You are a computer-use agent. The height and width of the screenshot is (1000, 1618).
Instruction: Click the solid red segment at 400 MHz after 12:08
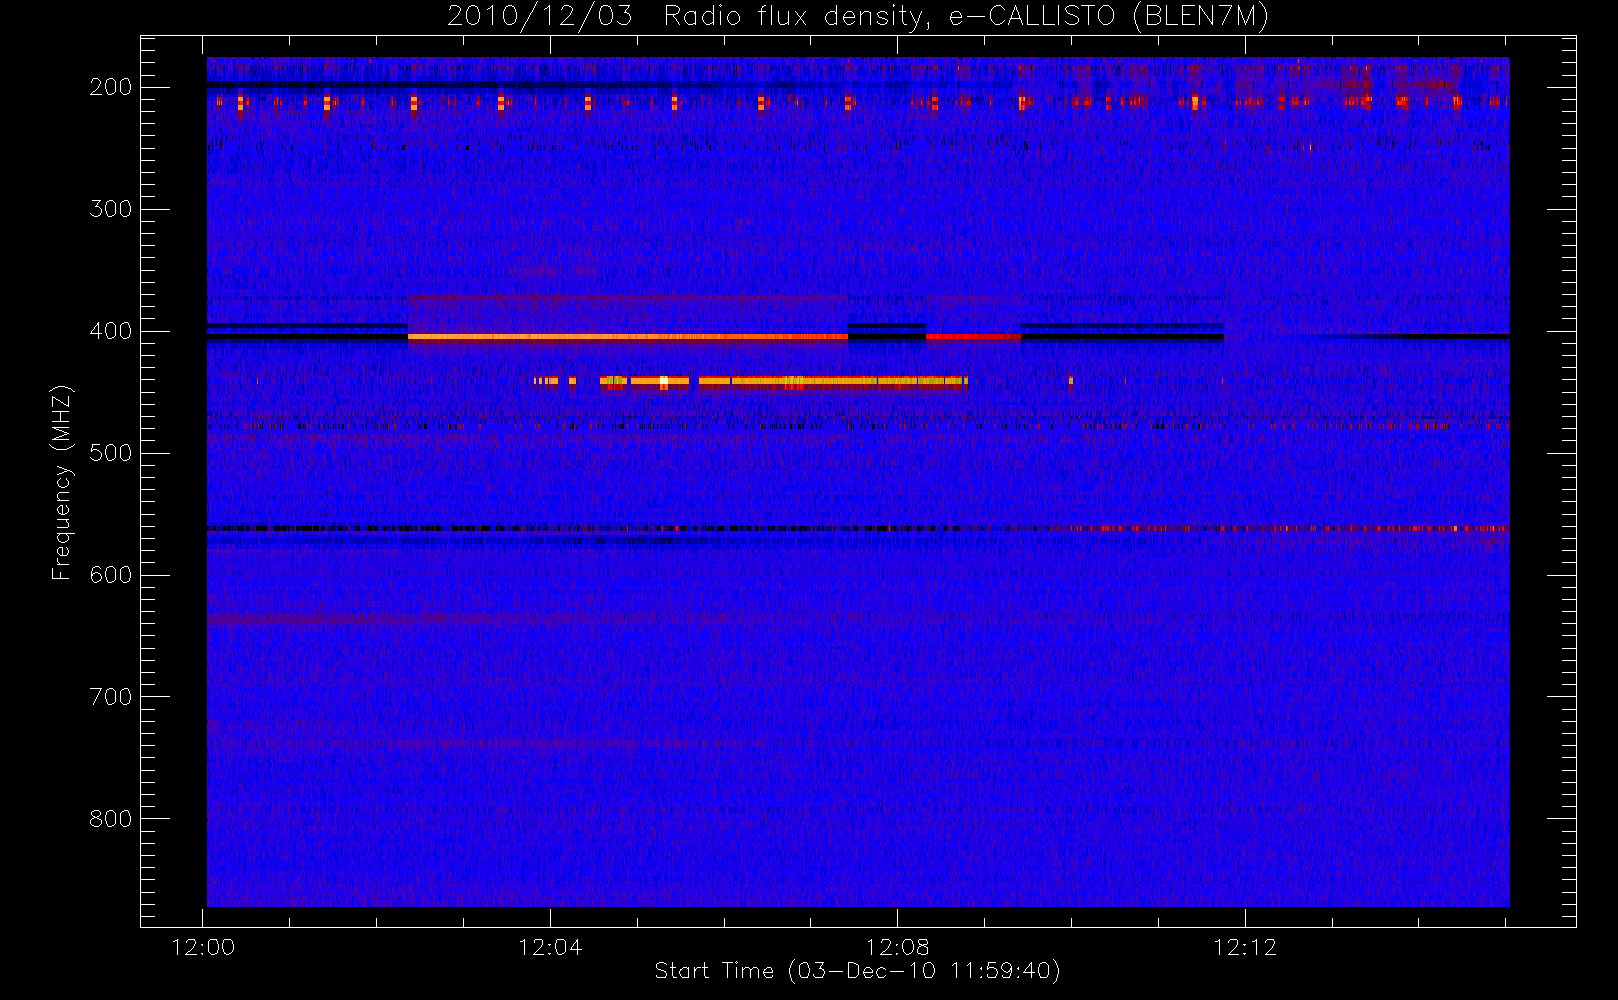(973, 337)
